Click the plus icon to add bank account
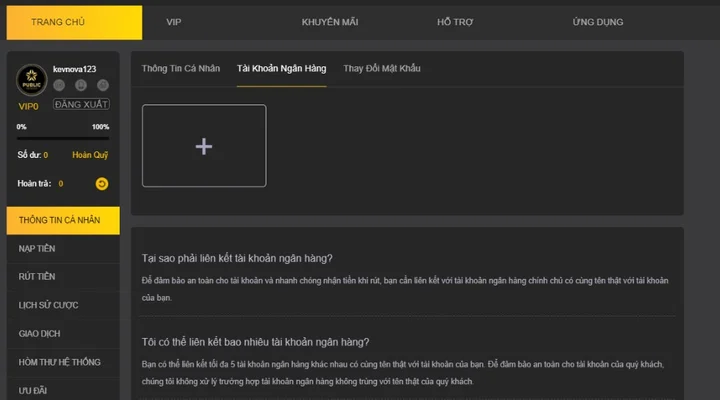Viewport: 720px width, 400px height. (x=204, y=146)
